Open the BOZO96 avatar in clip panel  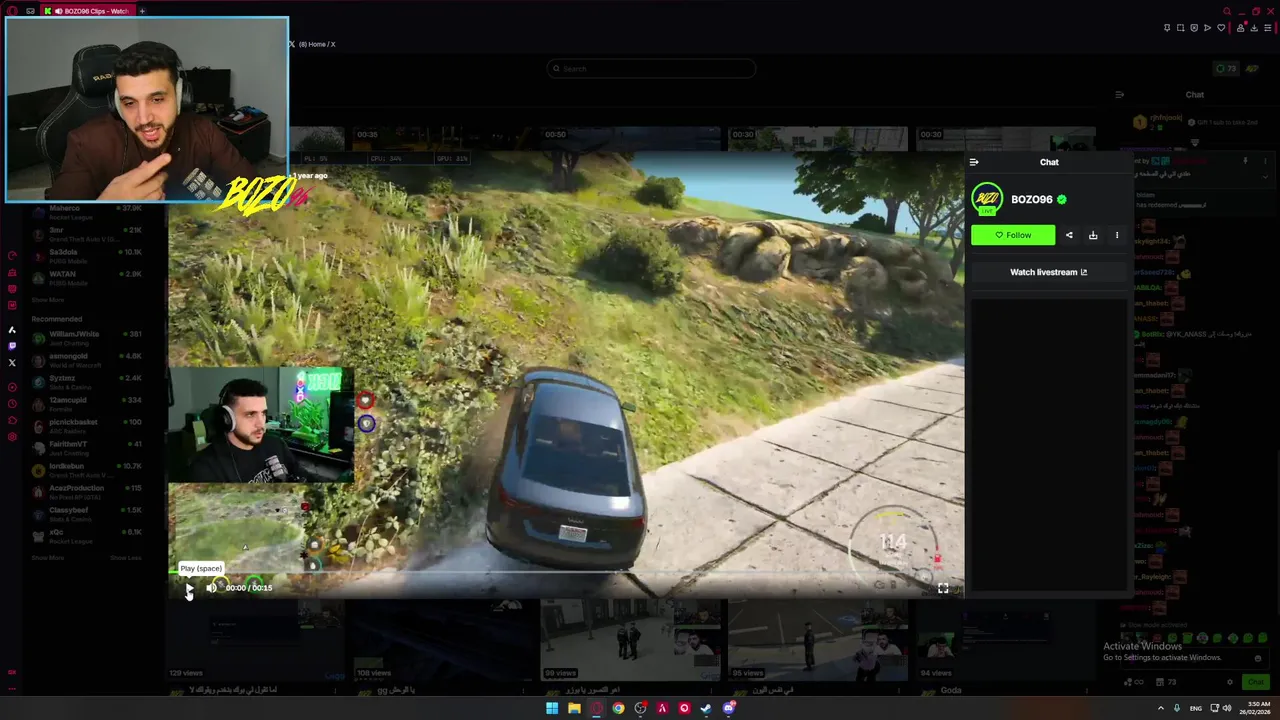point(987,199)
